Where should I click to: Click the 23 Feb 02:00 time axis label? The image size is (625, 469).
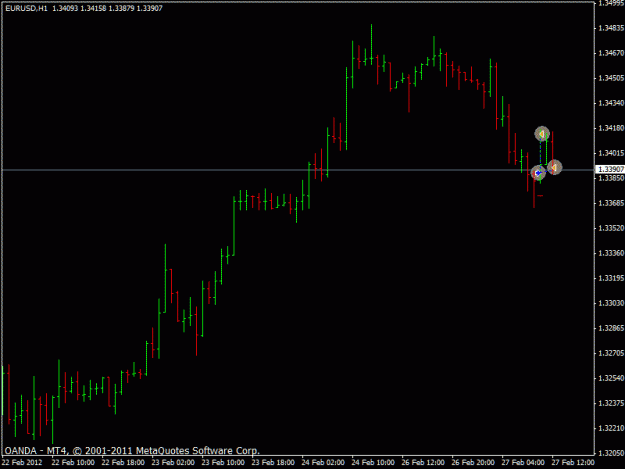(x=173, y=463)
